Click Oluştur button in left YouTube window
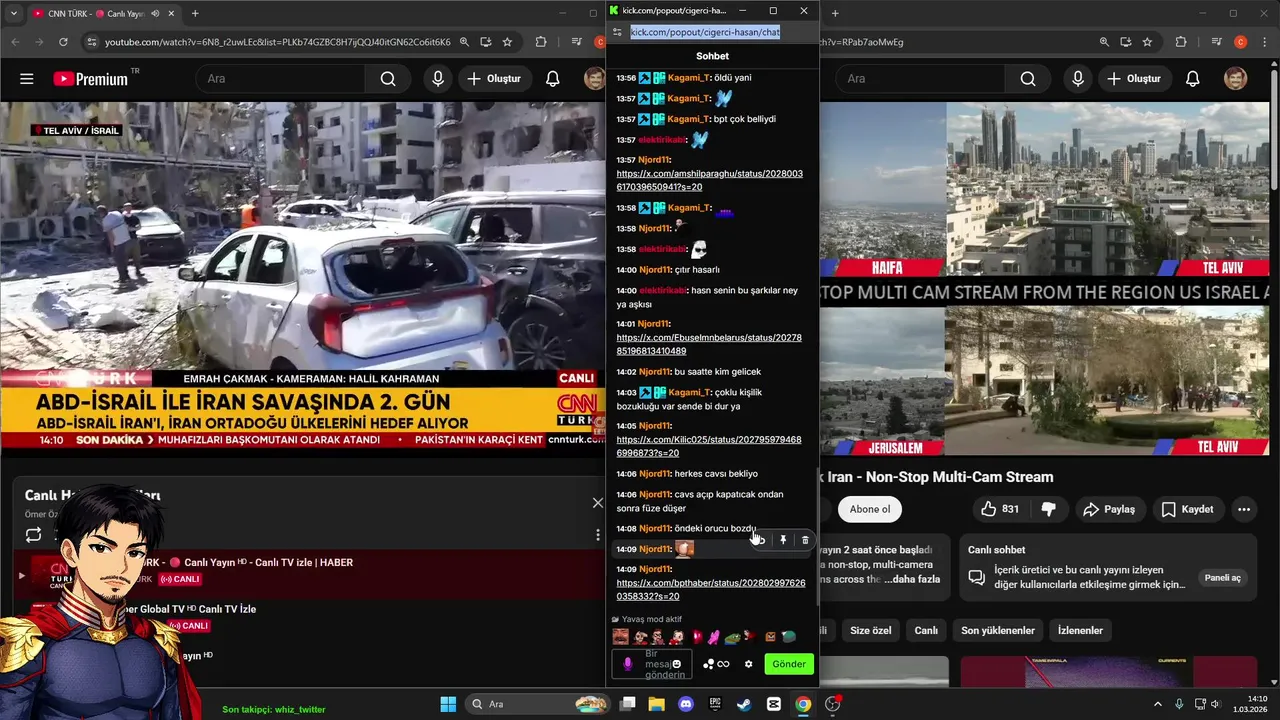Viewport: 1280px width, 720px height. pos(494,79)
